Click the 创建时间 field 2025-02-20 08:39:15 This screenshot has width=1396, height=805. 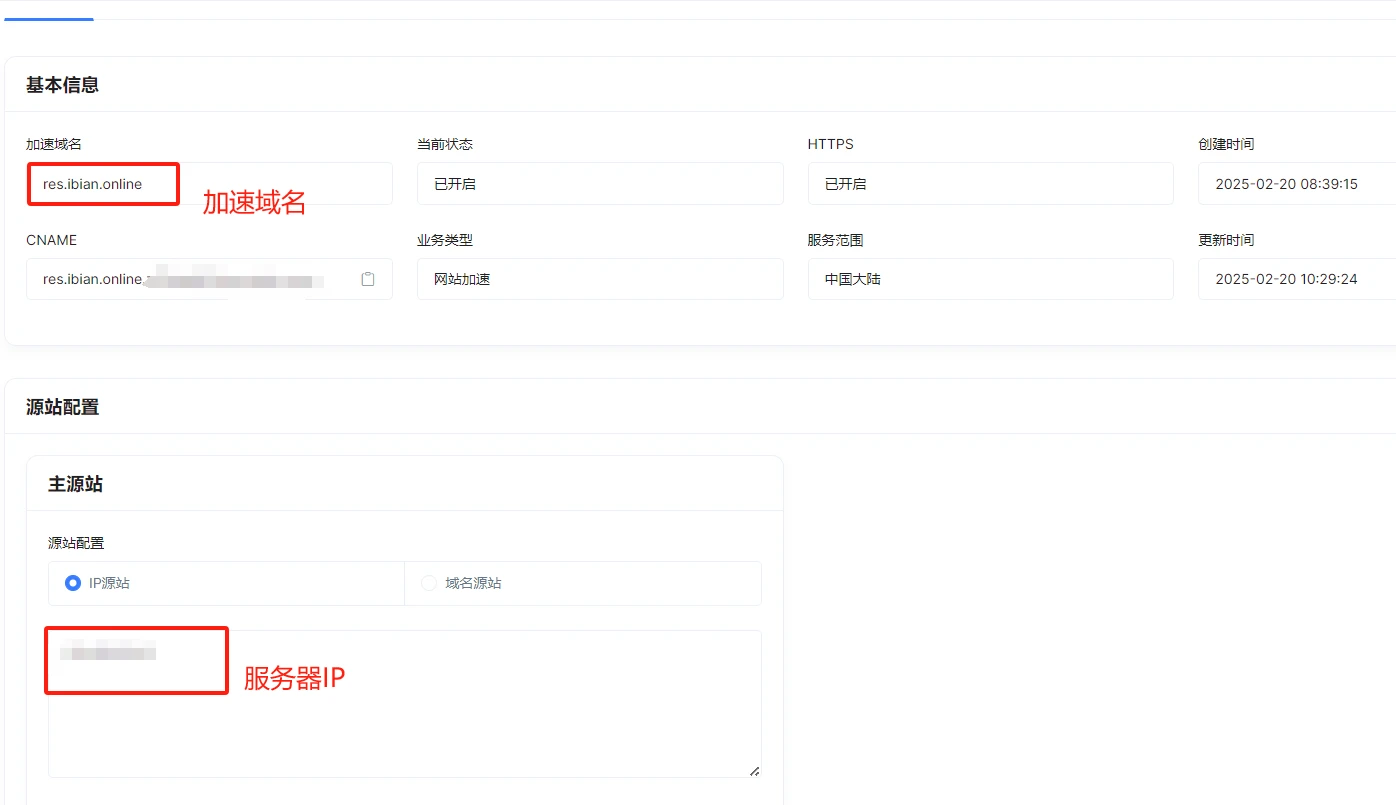[1297, 184]
